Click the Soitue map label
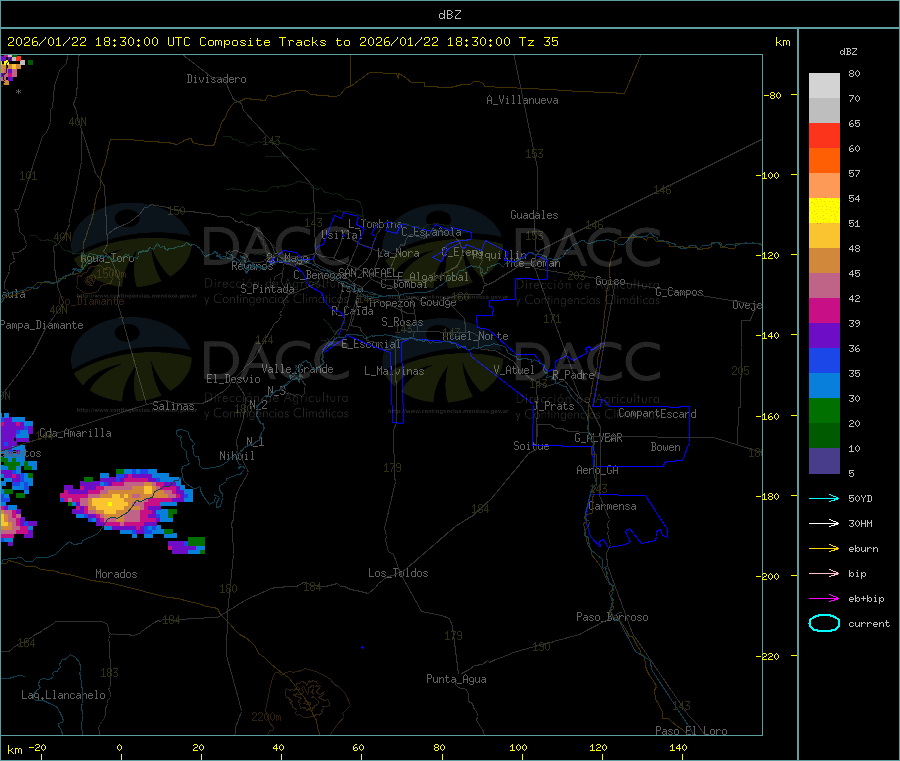 pos(531,446)
